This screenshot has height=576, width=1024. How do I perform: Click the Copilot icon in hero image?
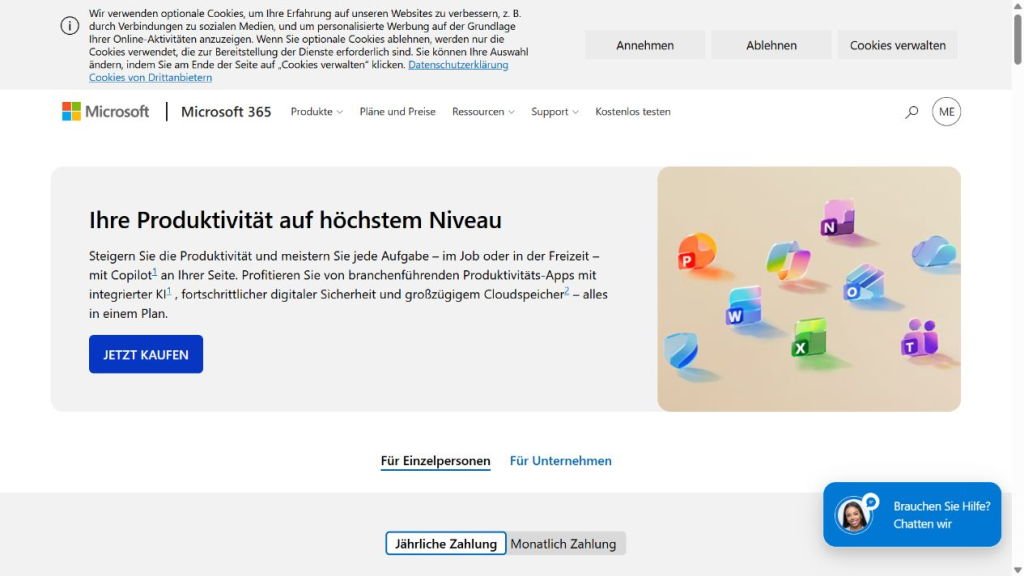pos(788,260)
